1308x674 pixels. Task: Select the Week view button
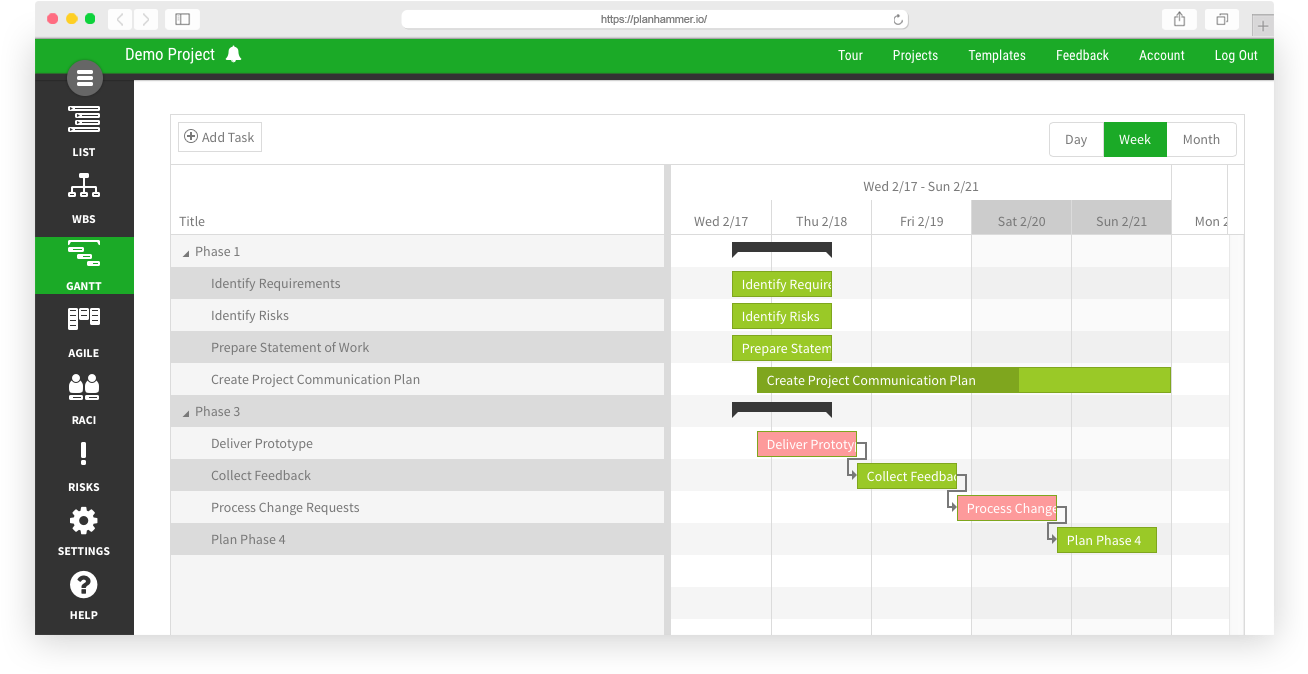pos(1135,140)
